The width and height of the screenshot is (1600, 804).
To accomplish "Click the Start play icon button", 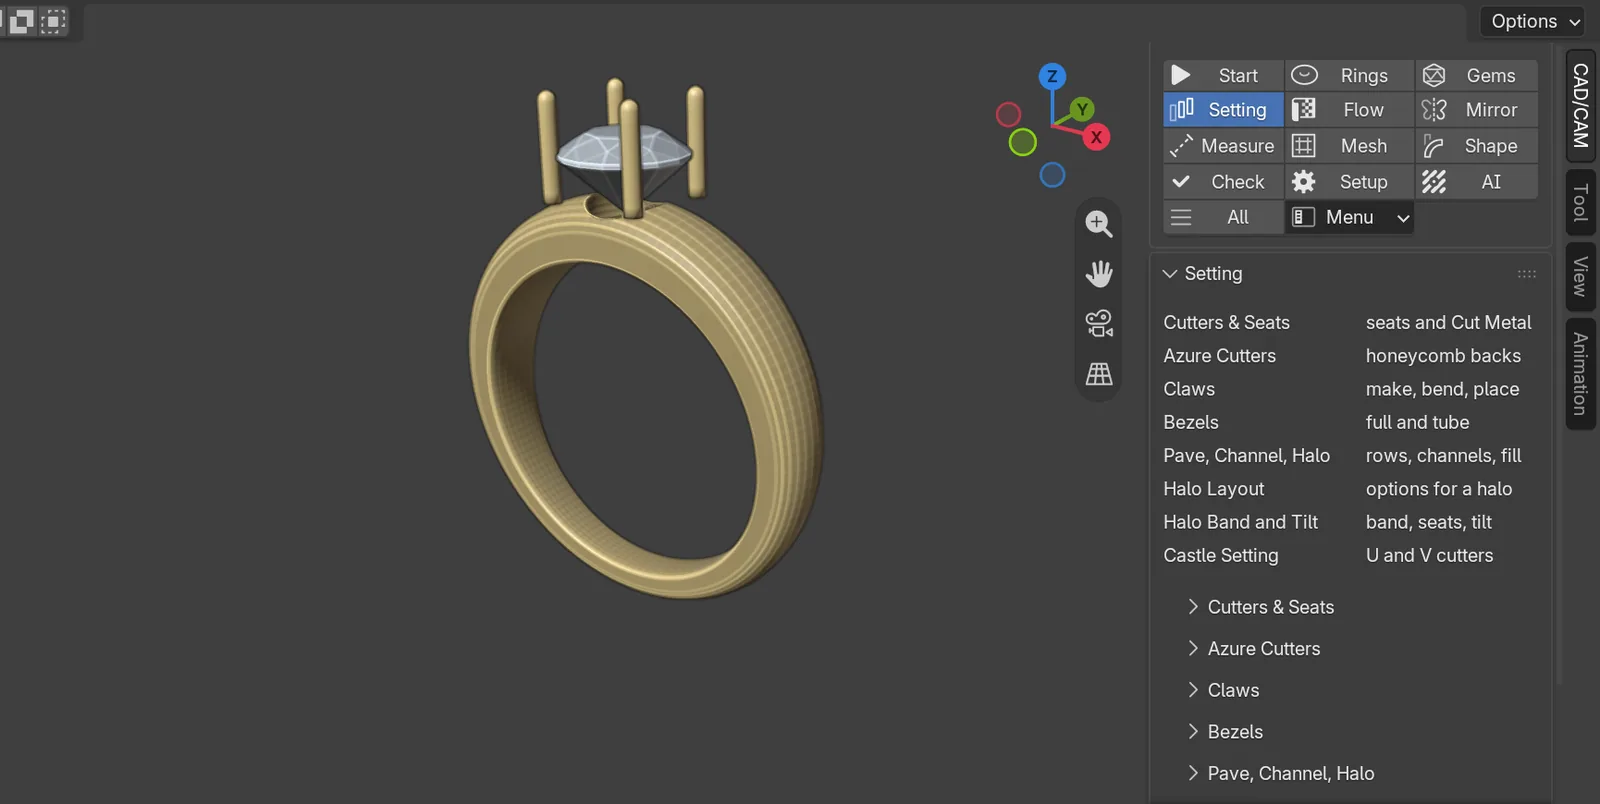I will click(x=1223, y=75).
